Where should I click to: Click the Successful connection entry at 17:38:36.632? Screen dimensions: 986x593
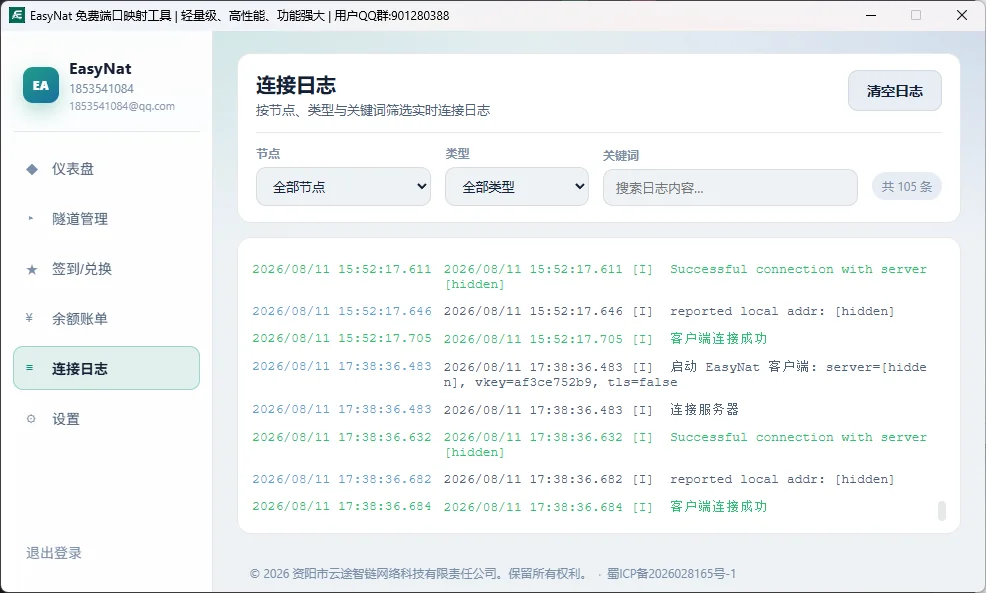(590, 444)
